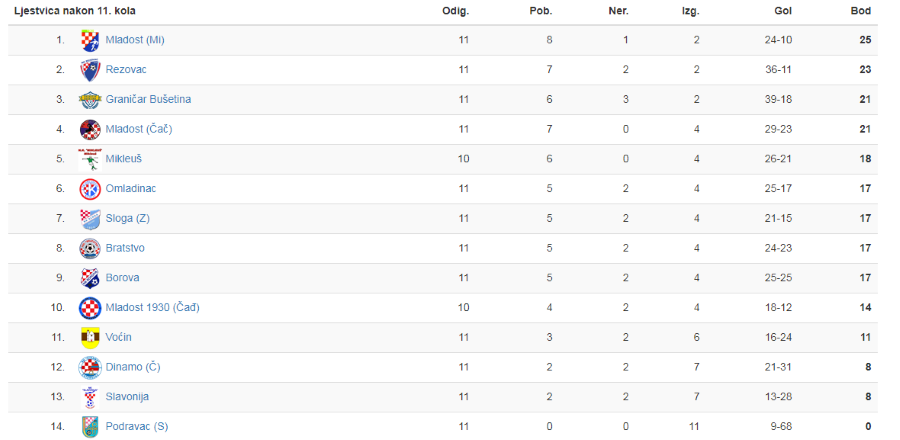The image size is (900, 440).
Task: Click the Omladinac red circle crest
Action: point(90,189)
